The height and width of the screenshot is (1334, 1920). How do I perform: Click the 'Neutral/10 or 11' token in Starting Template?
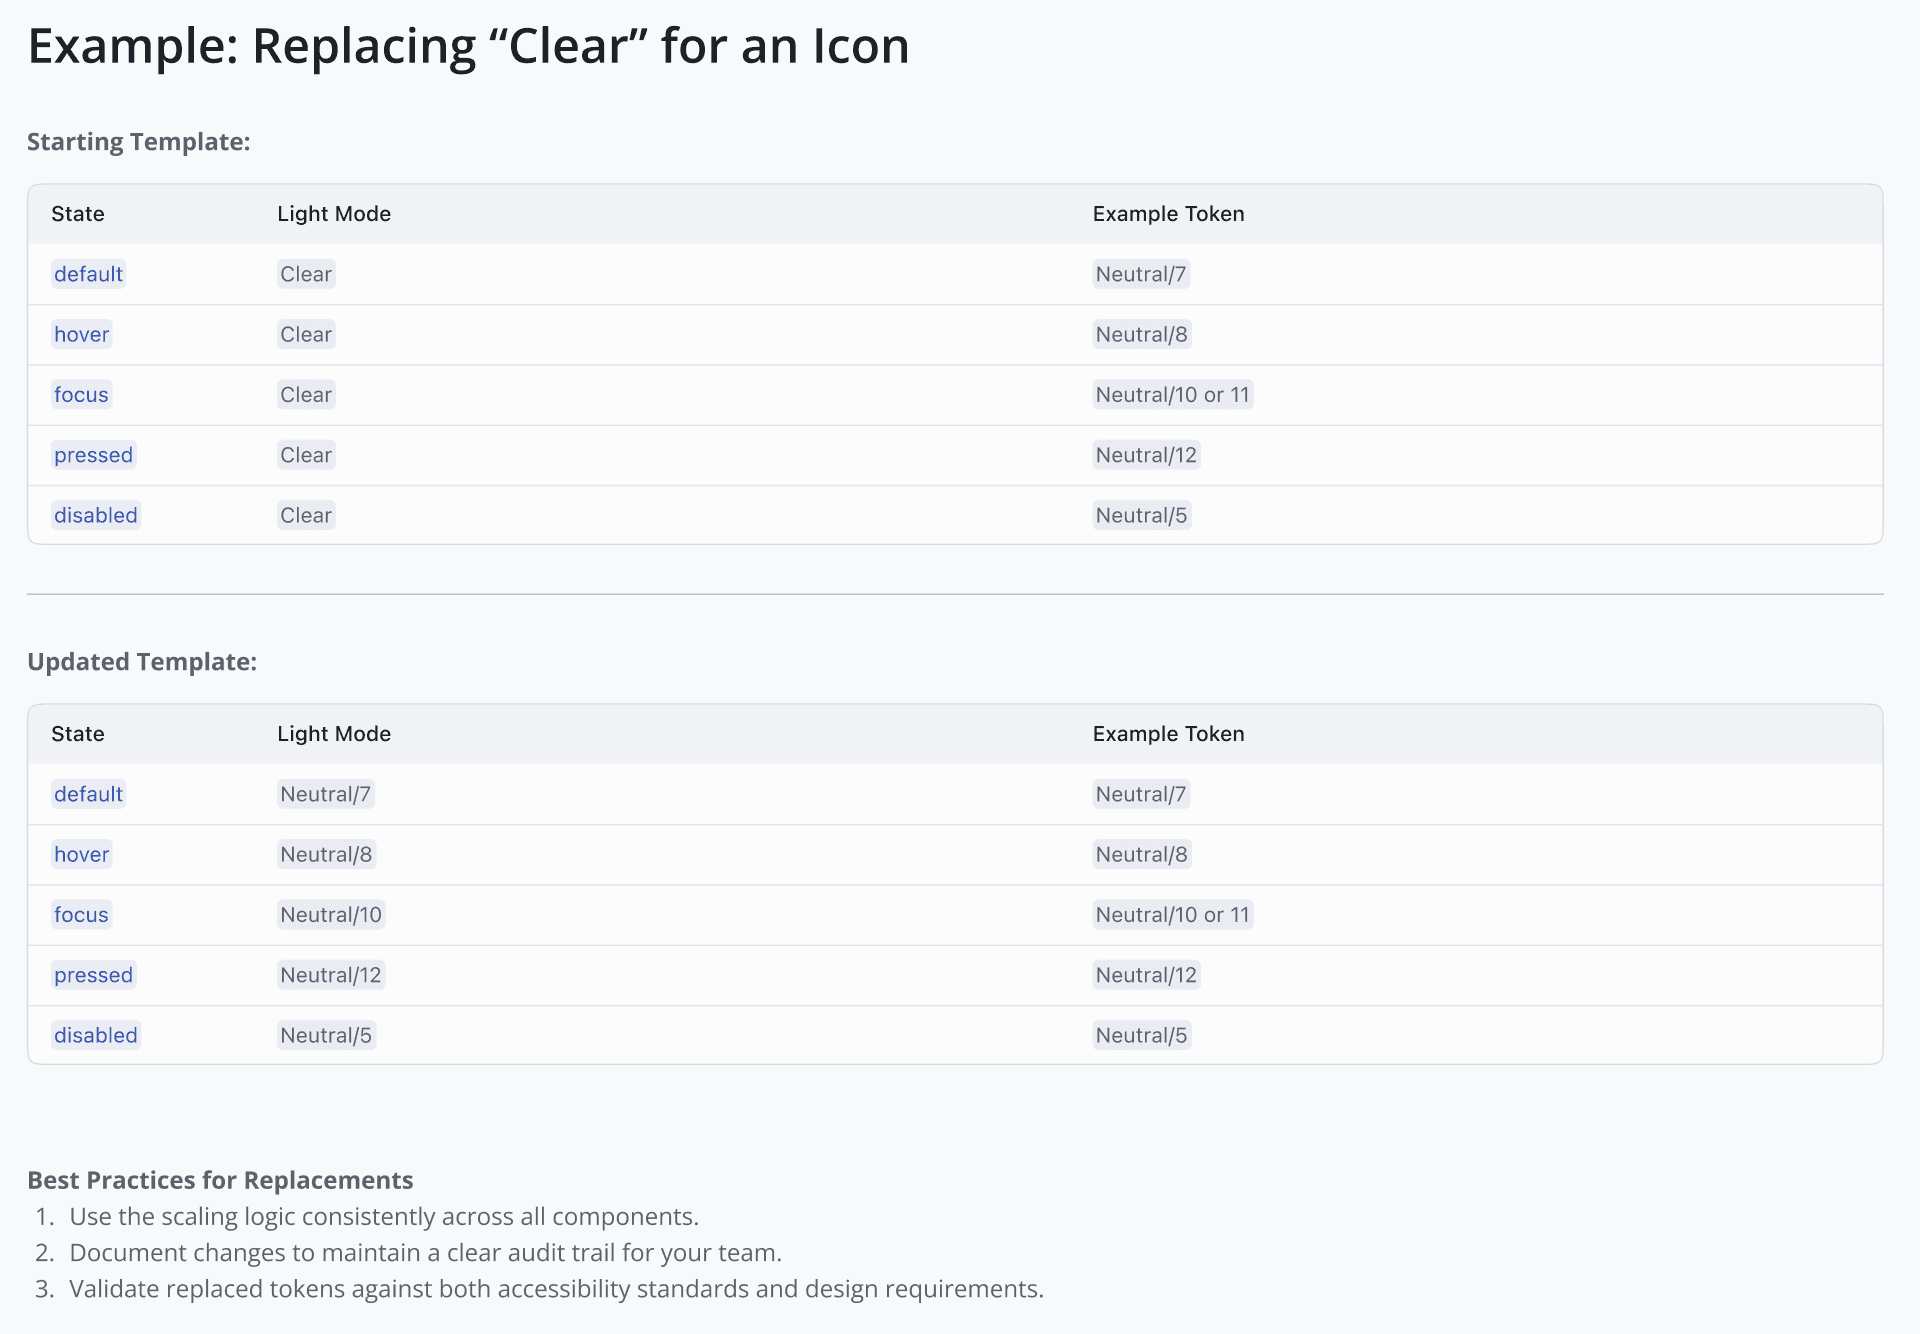[x=1172, y=395]
